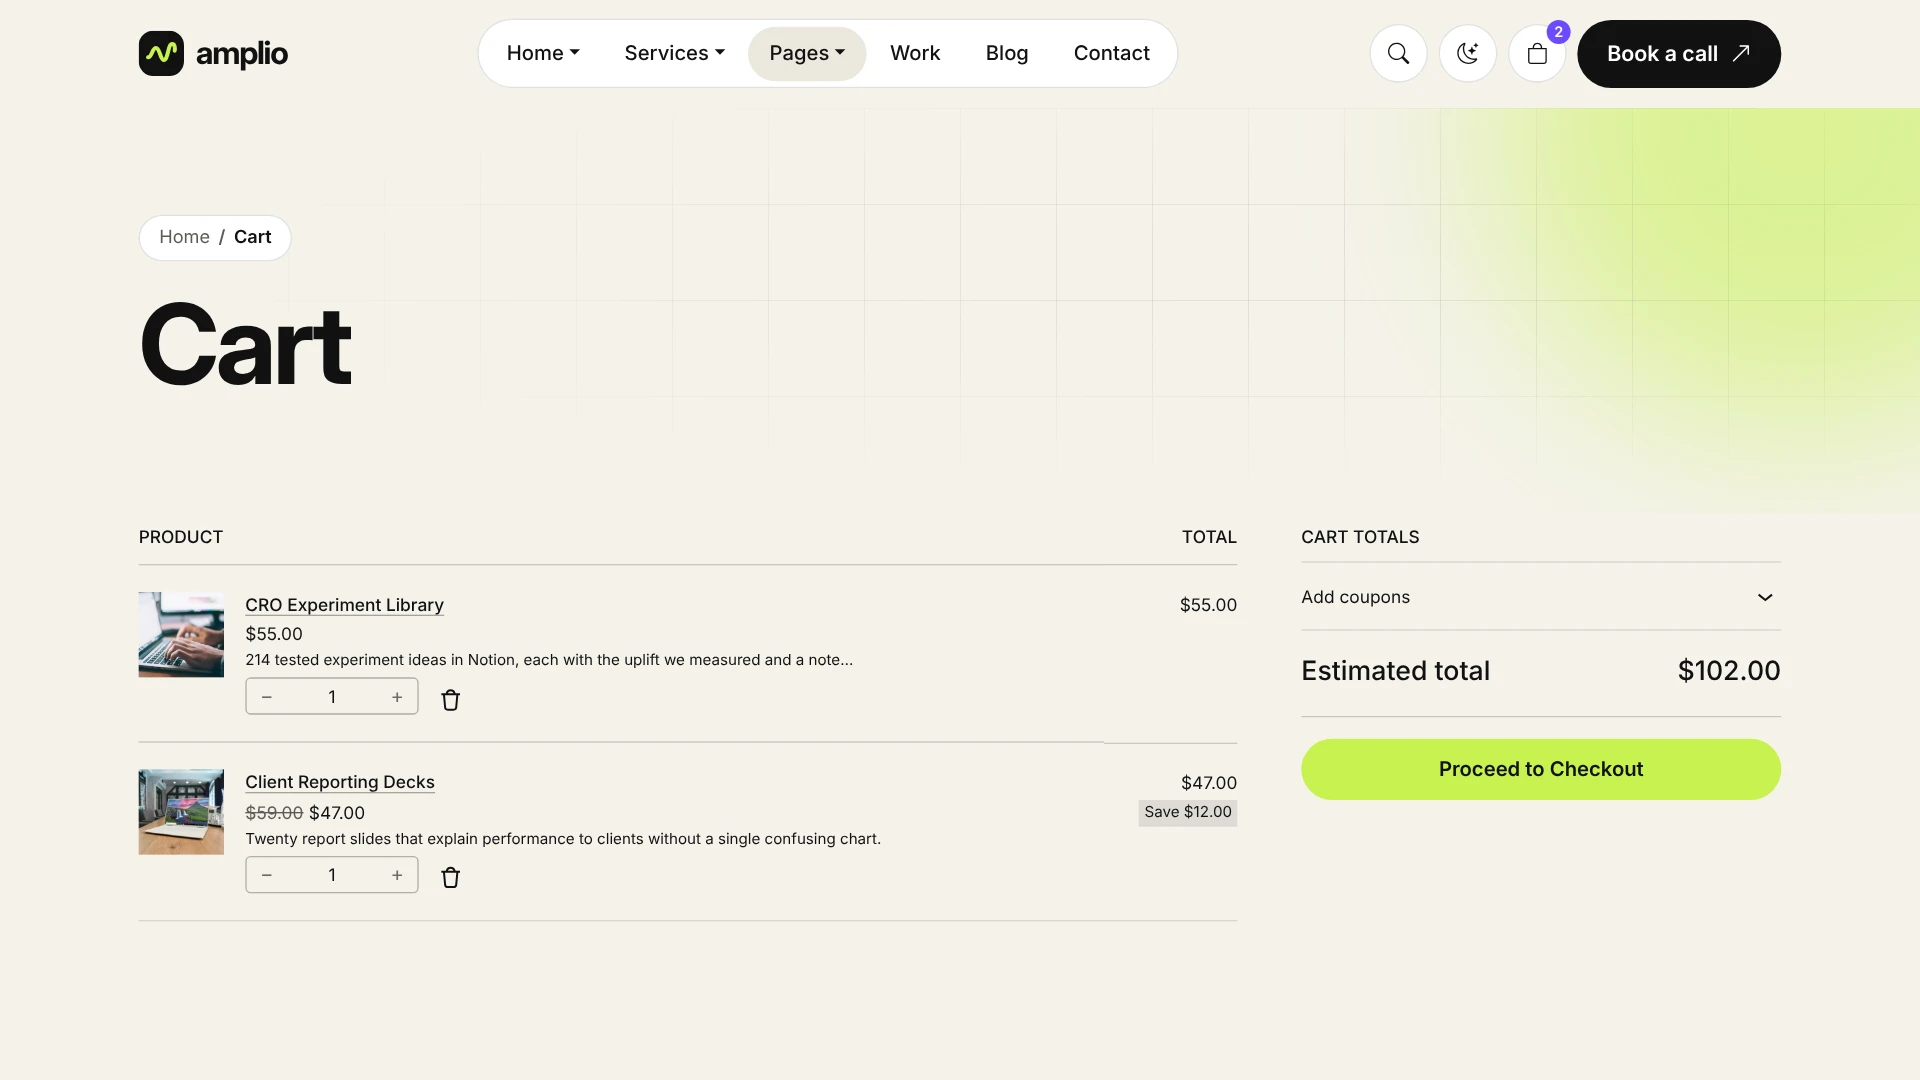Click the Cart breadcrumb text
The width and height of the screenshot is (1920, 1080).
[x=252, y=237]
